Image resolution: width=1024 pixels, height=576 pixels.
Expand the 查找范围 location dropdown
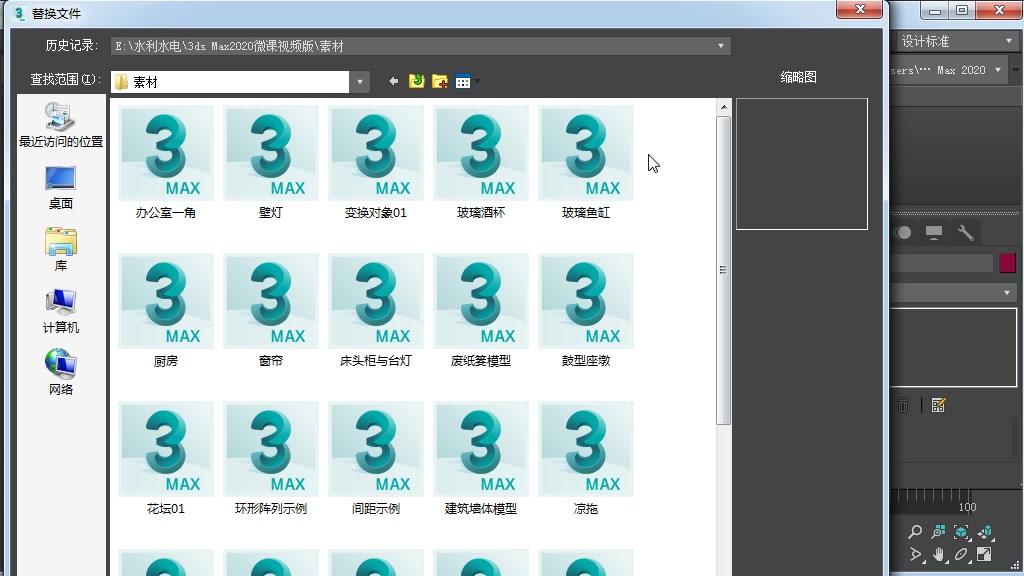pyautogui.click(x=358, y=81)
